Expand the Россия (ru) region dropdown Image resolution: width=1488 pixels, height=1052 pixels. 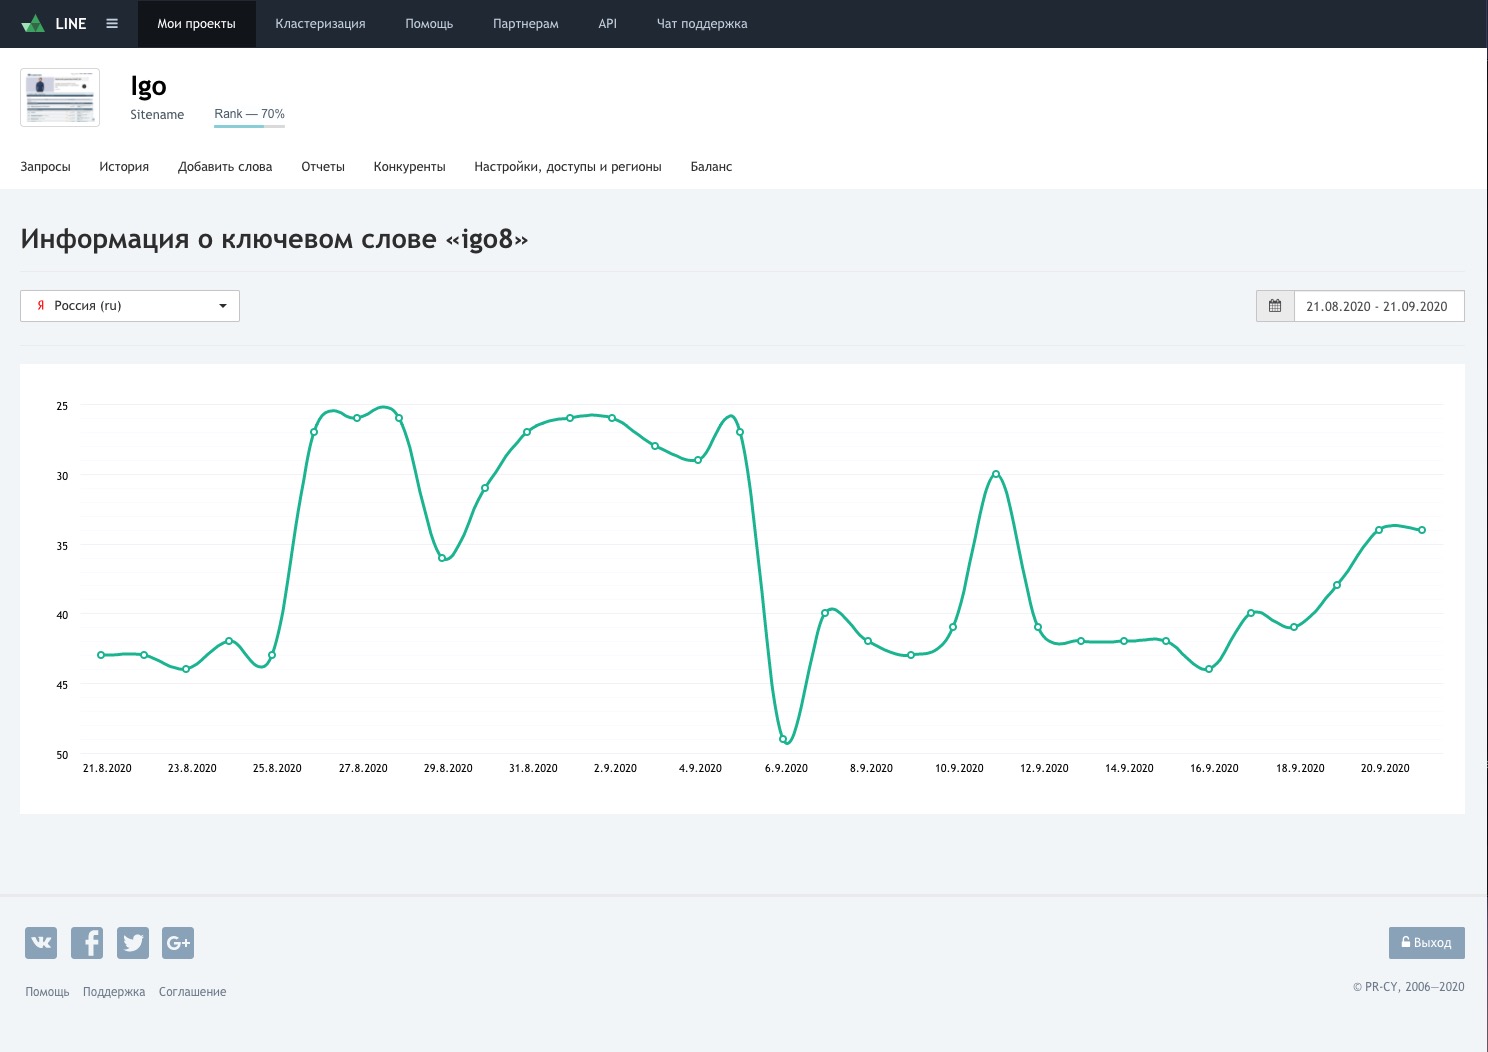coord(130,306)
